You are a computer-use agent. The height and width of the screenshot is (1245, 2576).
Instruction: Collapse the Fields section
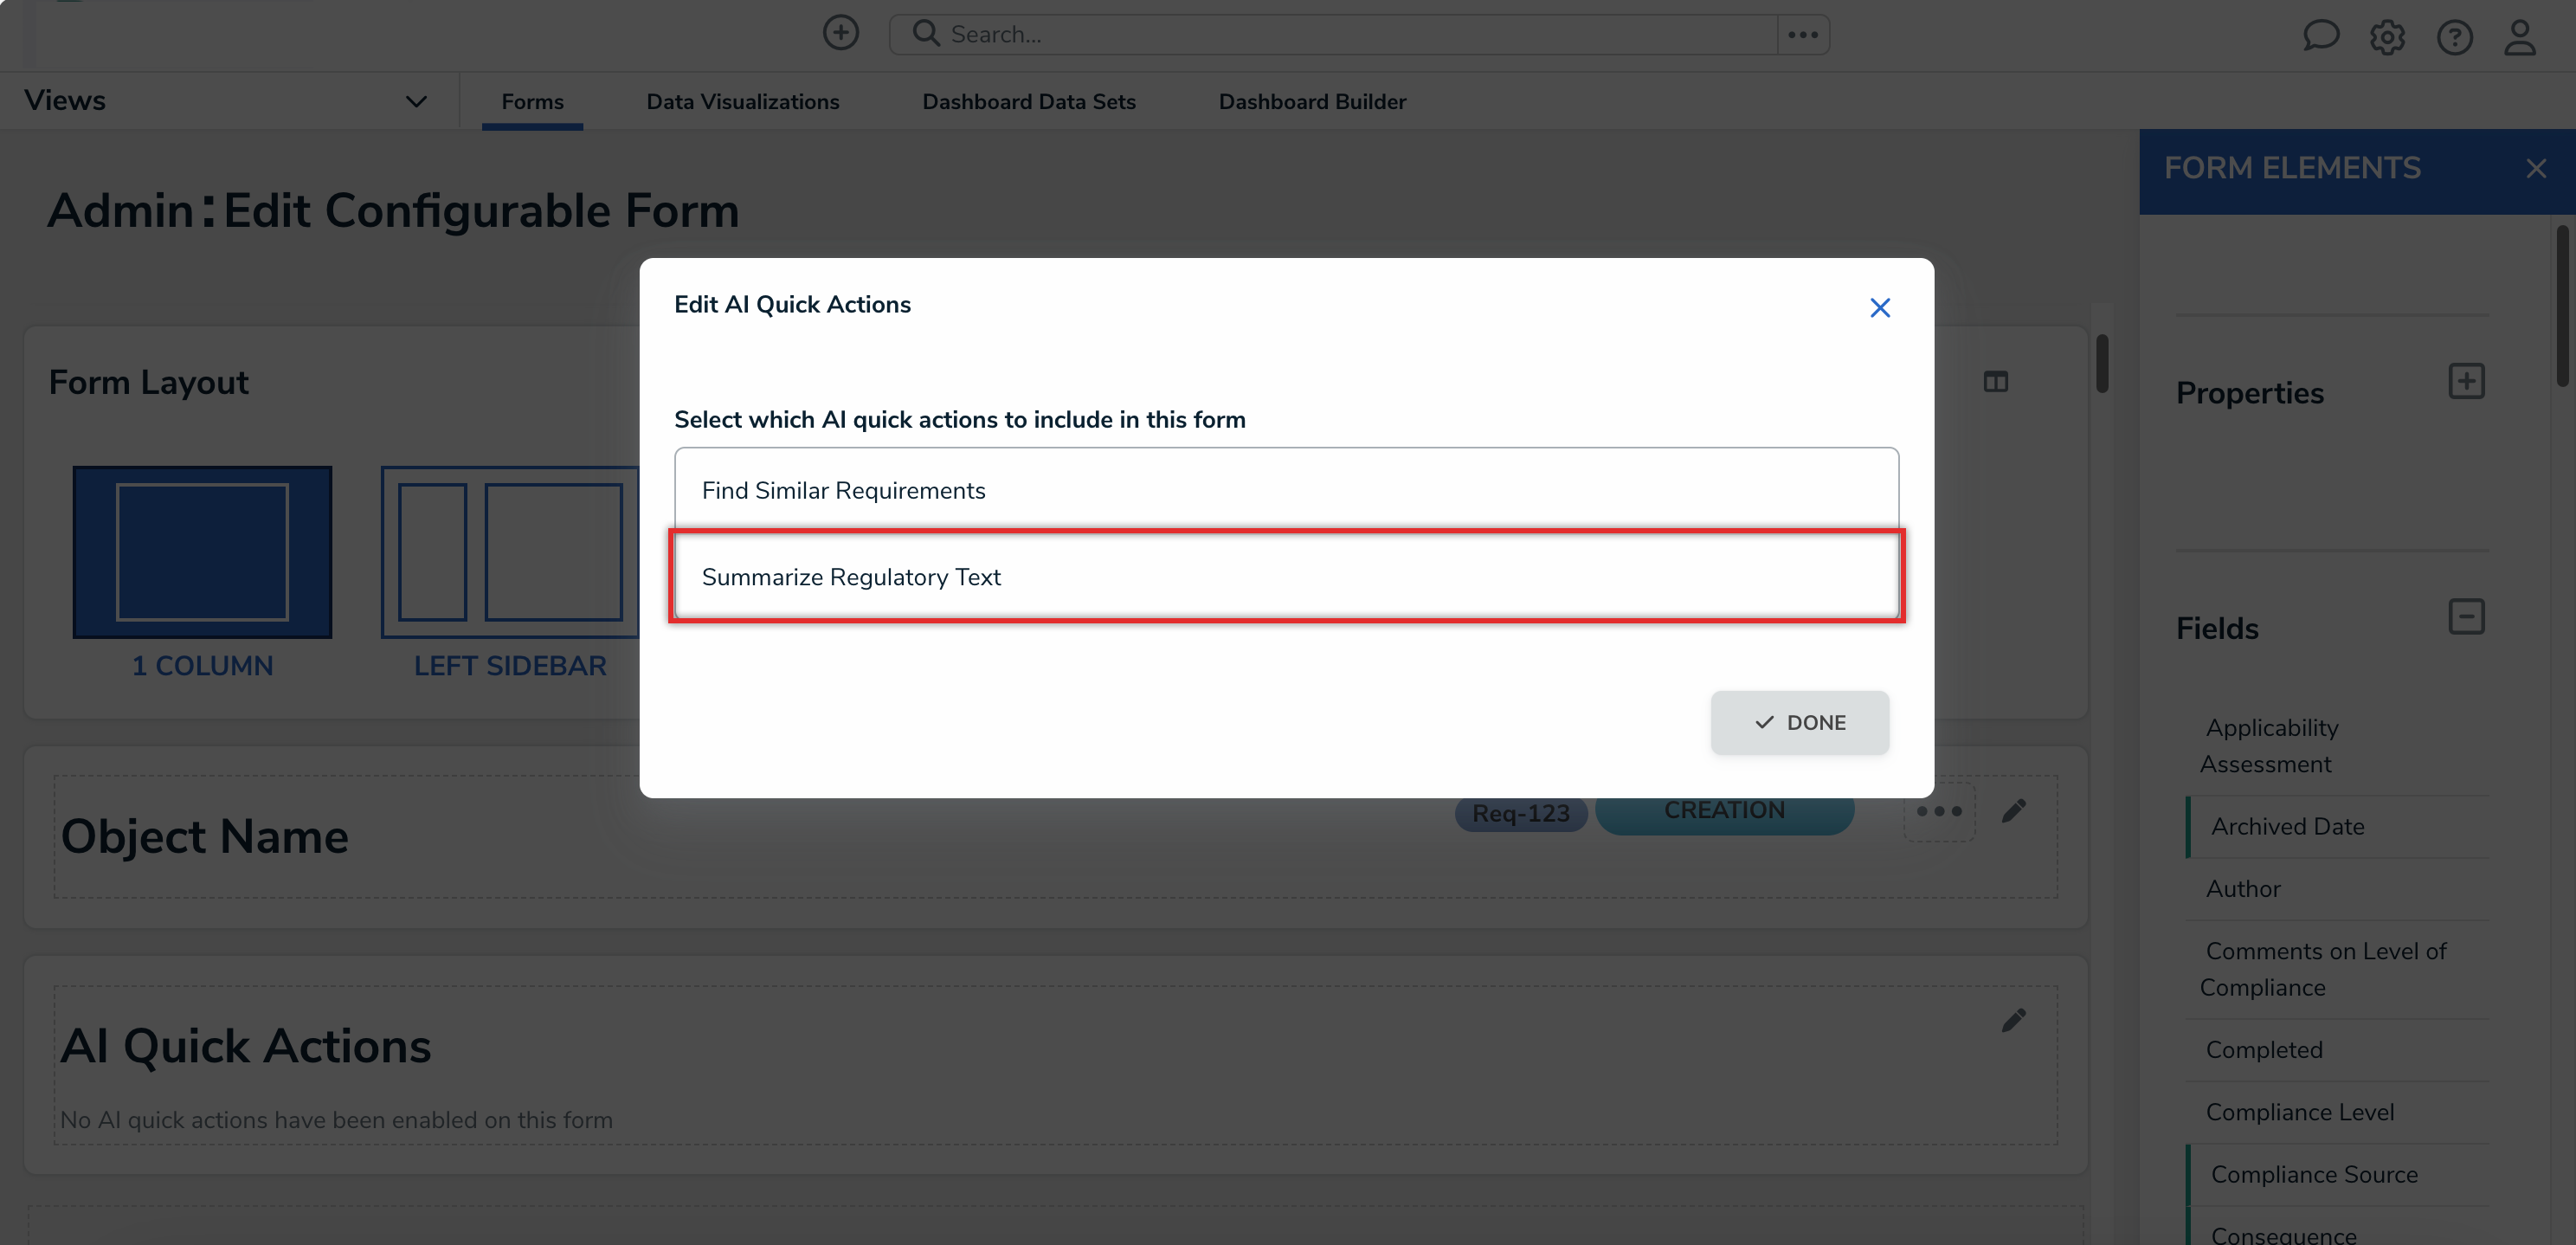coord(2465,616)
